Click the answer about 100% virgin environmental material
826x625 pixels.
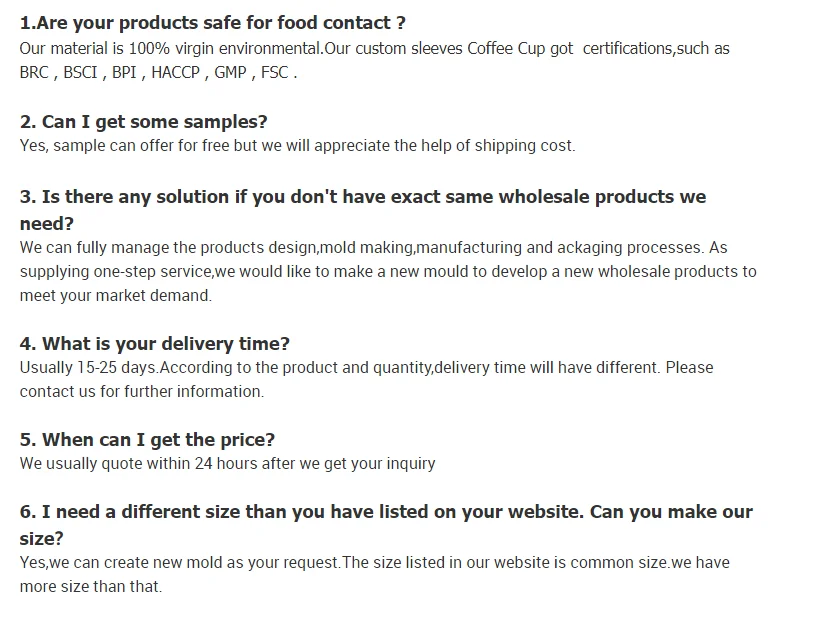374,48
